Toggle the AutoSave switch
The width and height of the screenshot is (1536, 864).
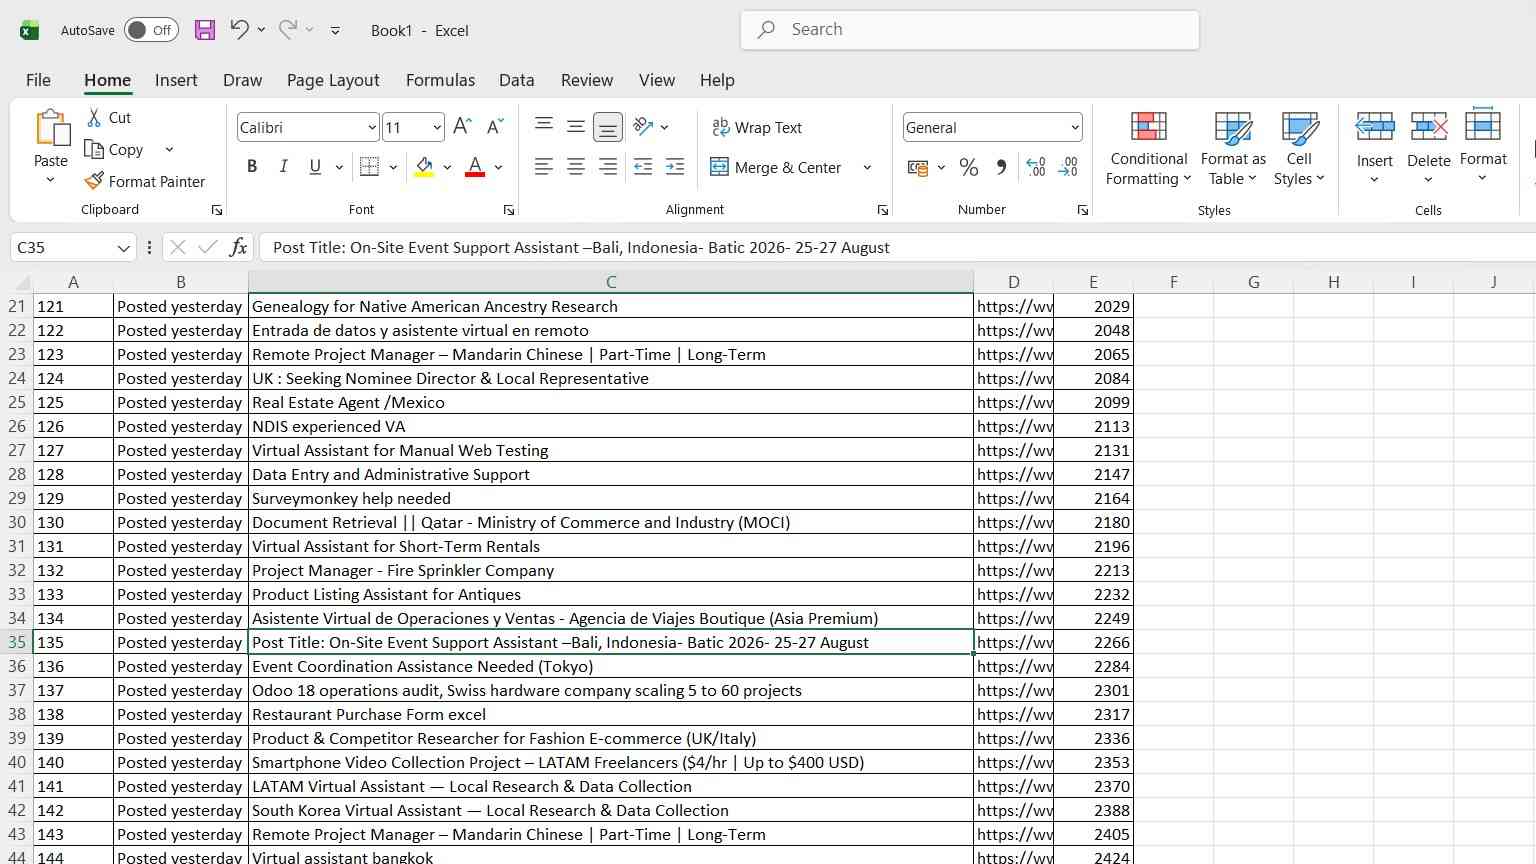coord(152,30)
